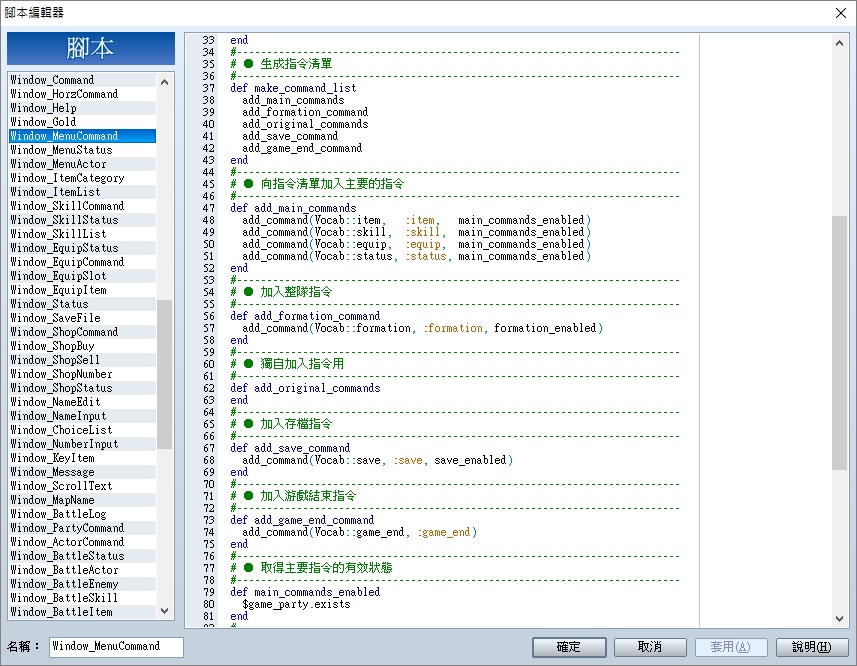Select Window_Status script
Screen dimensions: 857x666
(x=83, y=304)
